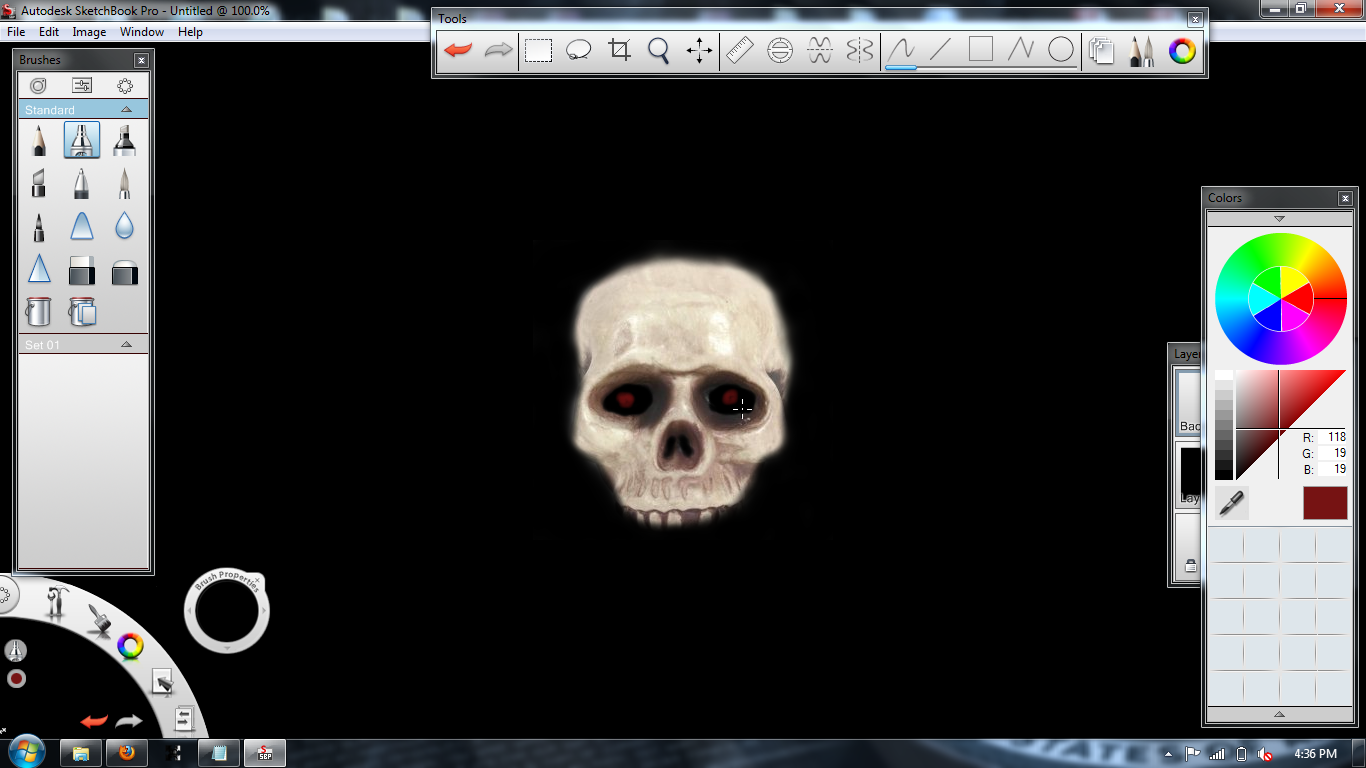
Task: Select the highlighted felt-tip pen brush
Action: 82,140
